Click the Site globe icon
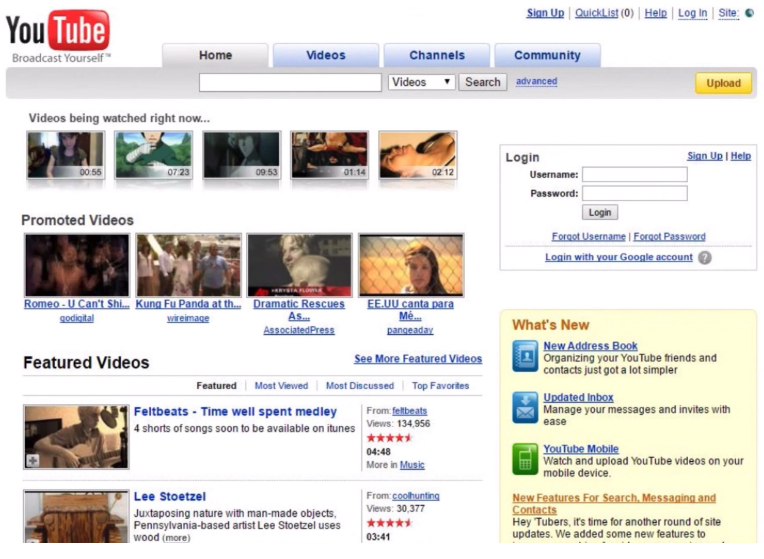Screen dimensions: 764x559 click(749, 13)
